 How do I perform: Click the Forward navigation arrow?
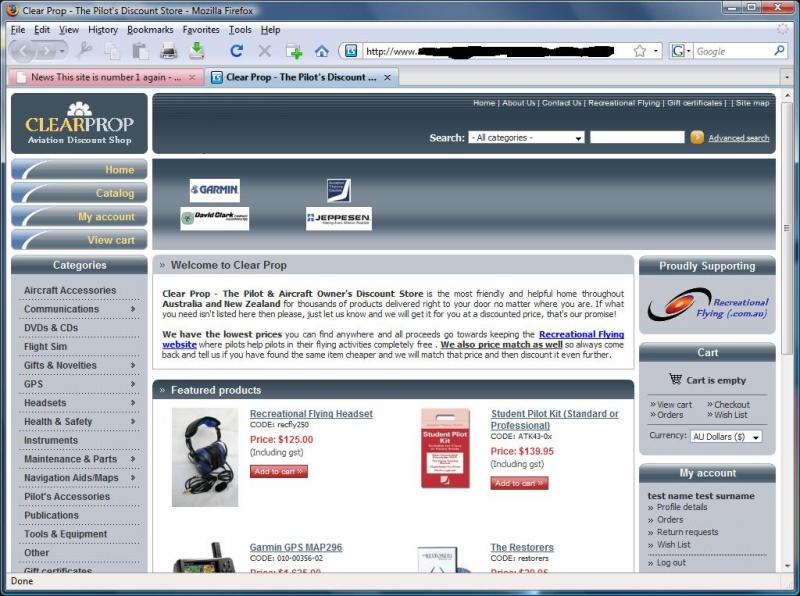point(47,51)
